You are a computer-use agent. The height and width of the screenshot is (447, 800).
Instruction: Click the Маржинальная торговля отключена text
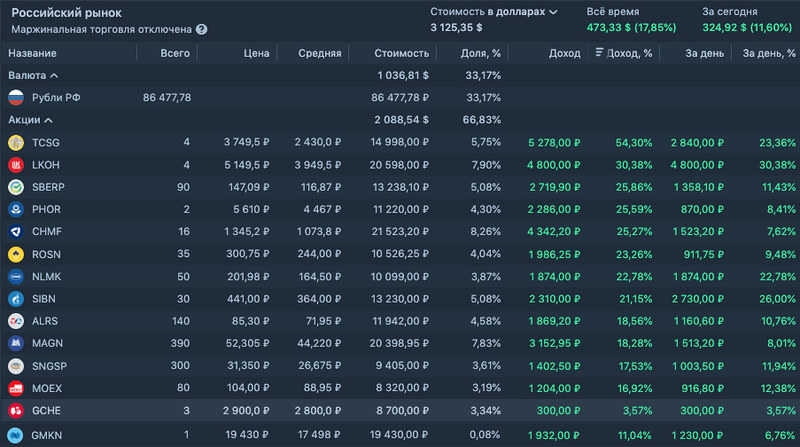tap(102, 30)
